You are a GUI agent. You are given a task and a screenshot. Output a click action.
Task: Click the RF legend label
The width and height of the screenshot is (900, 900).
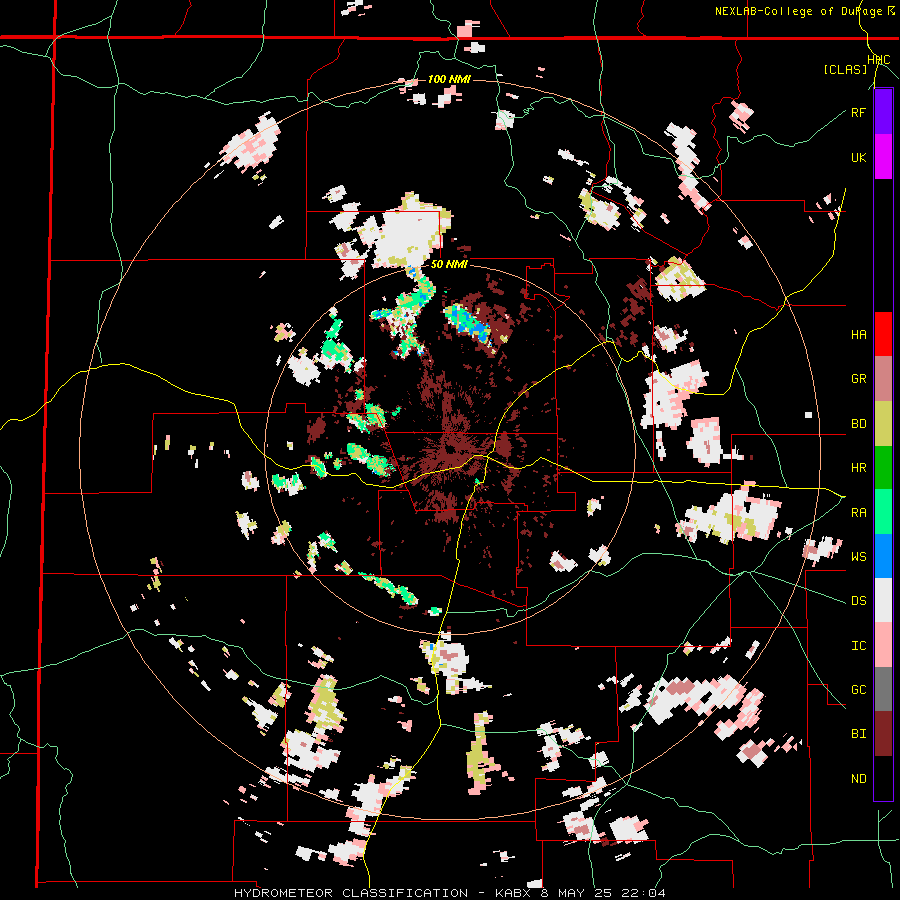[x=858, y=112]
